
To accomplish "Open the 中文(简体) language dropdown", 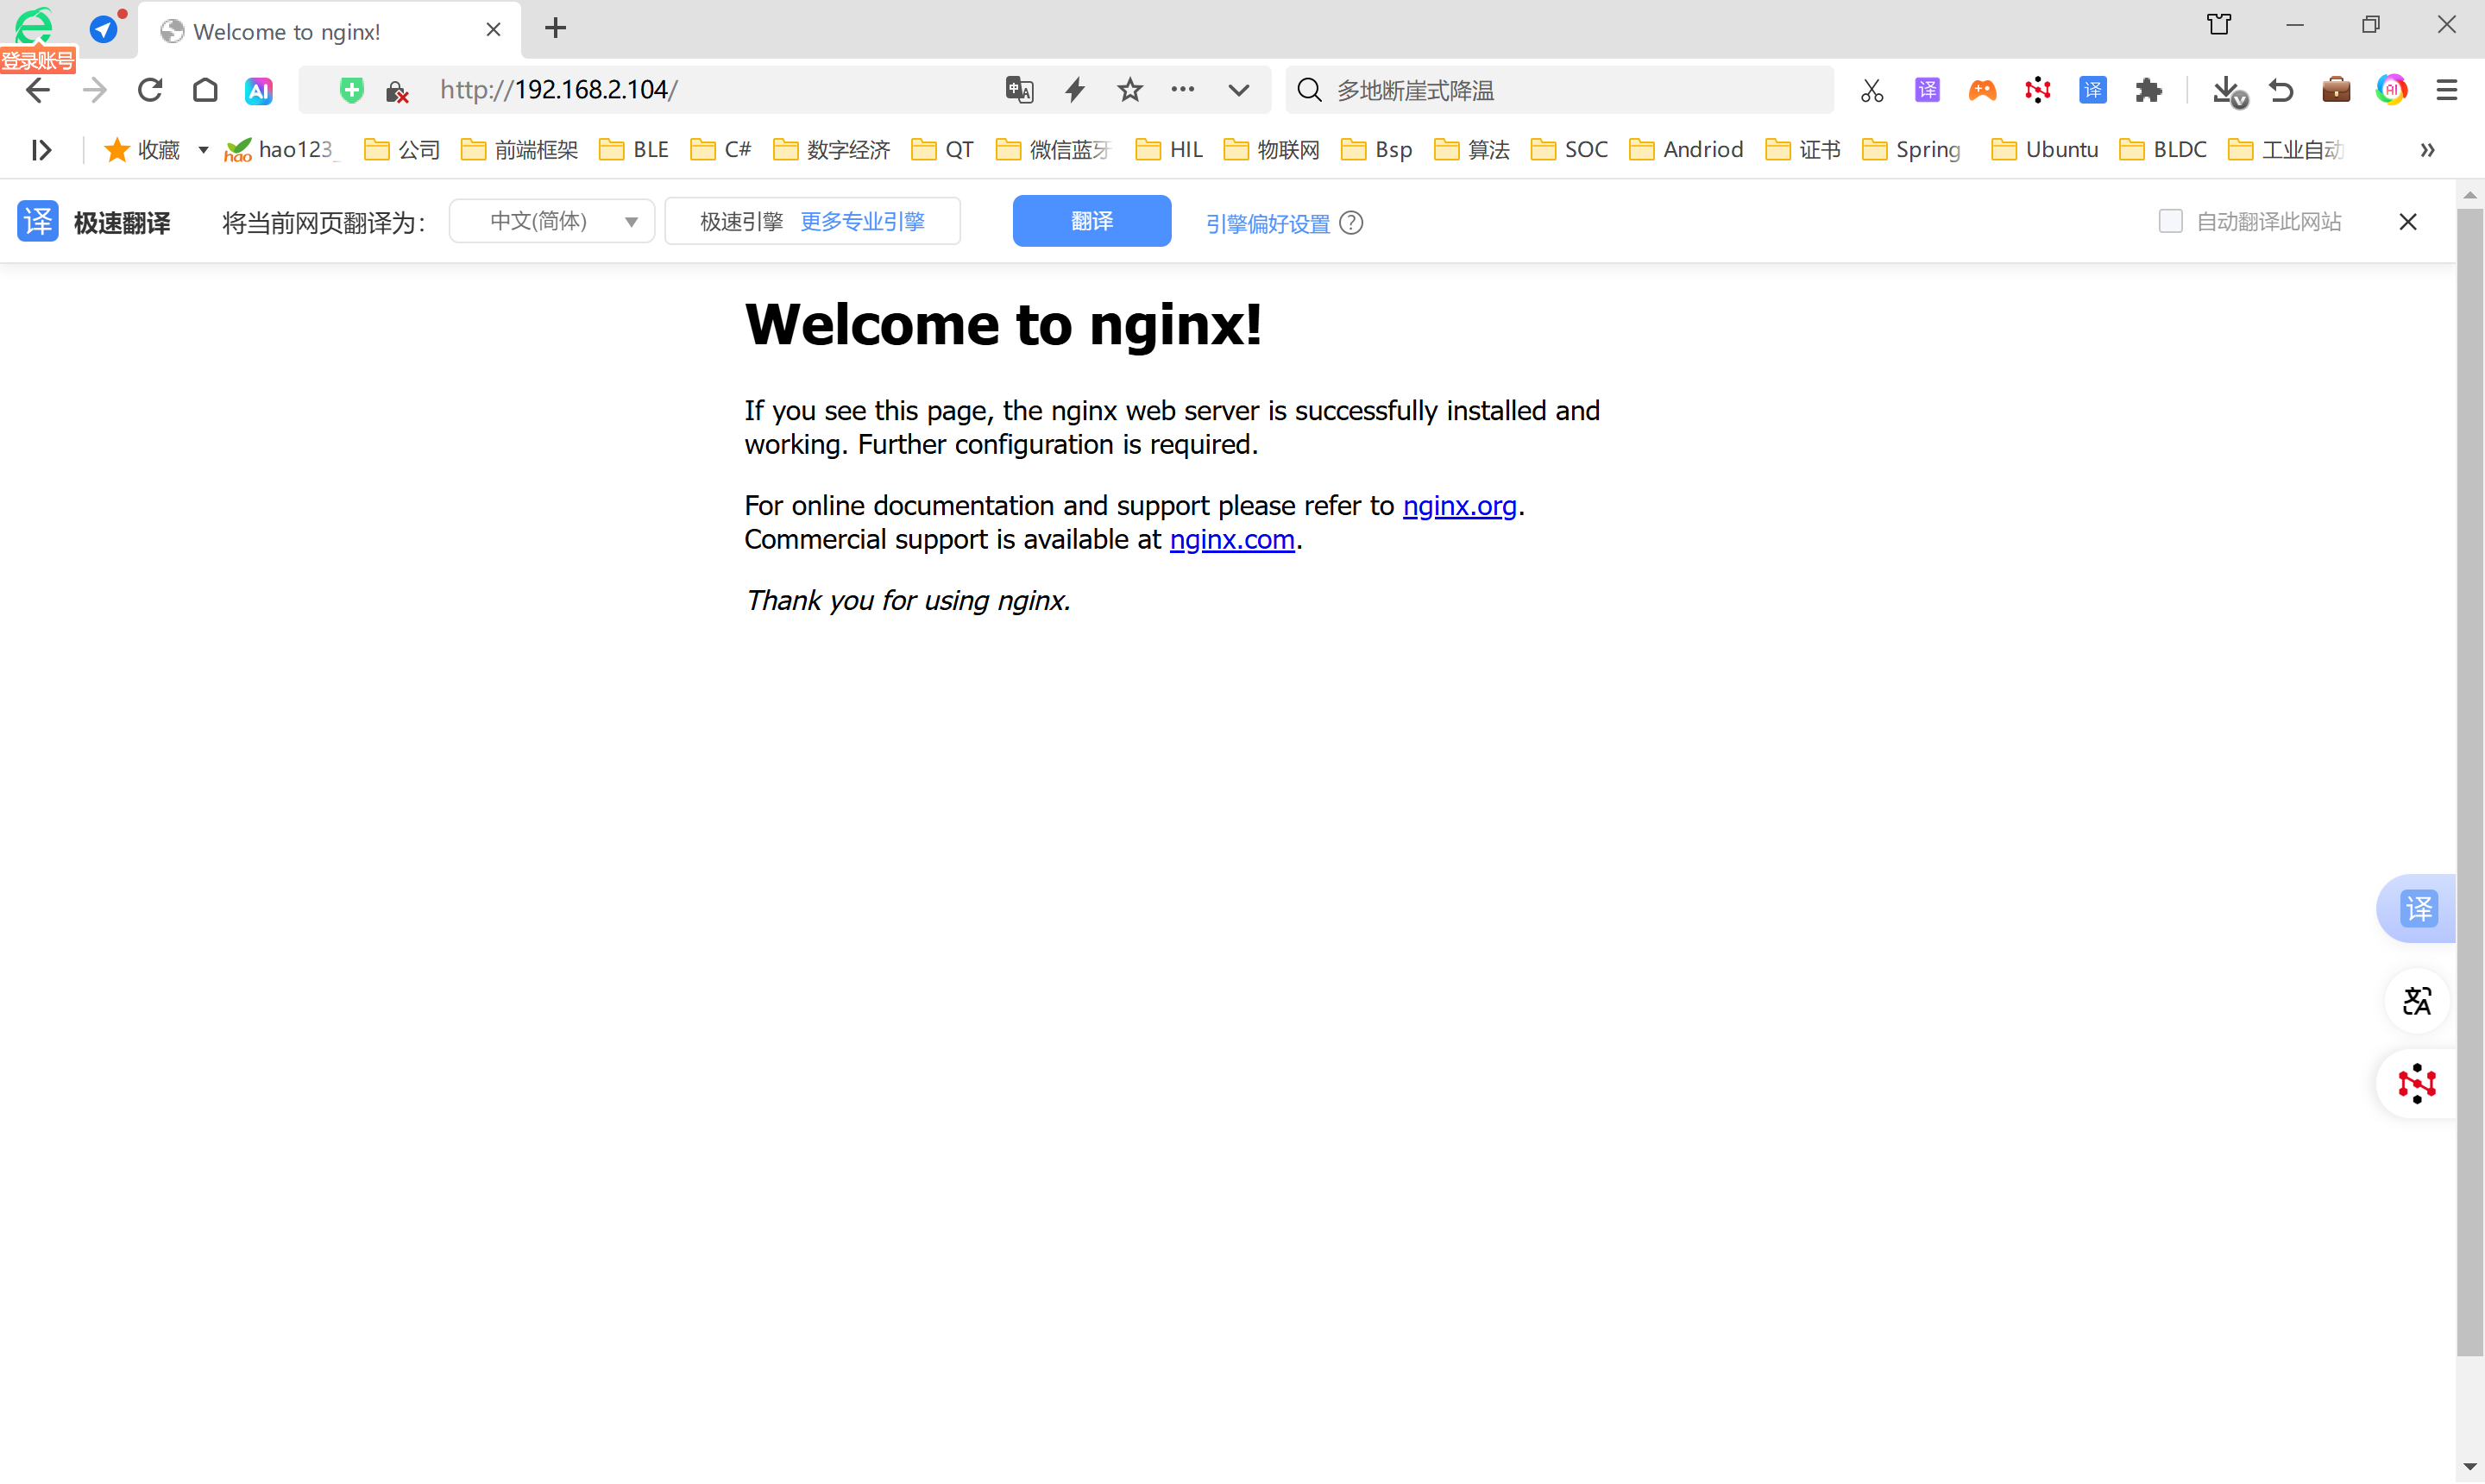I will tap(552, 221).
